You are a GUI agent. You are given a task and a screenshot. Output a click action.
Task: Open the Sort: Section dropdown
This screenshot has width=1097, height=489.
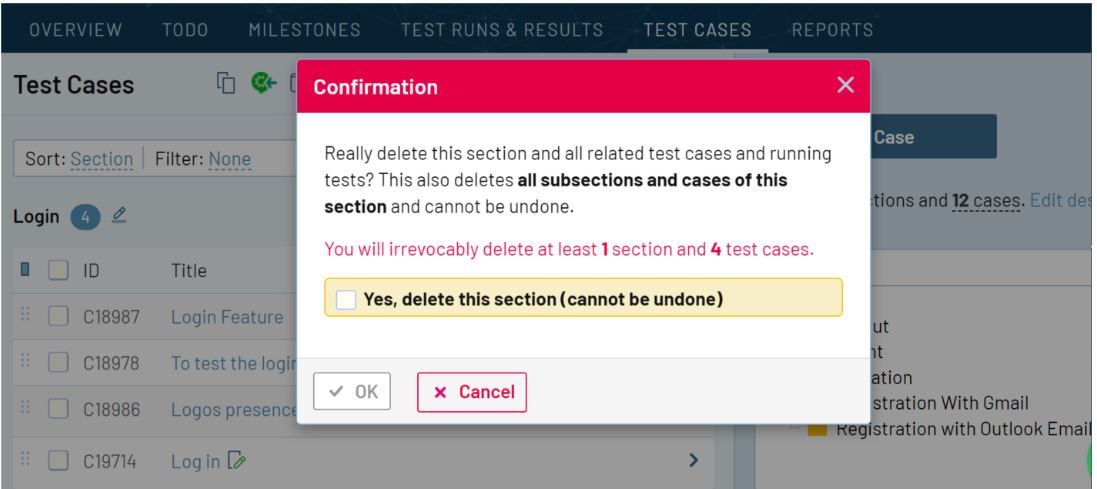click(101, 160)
